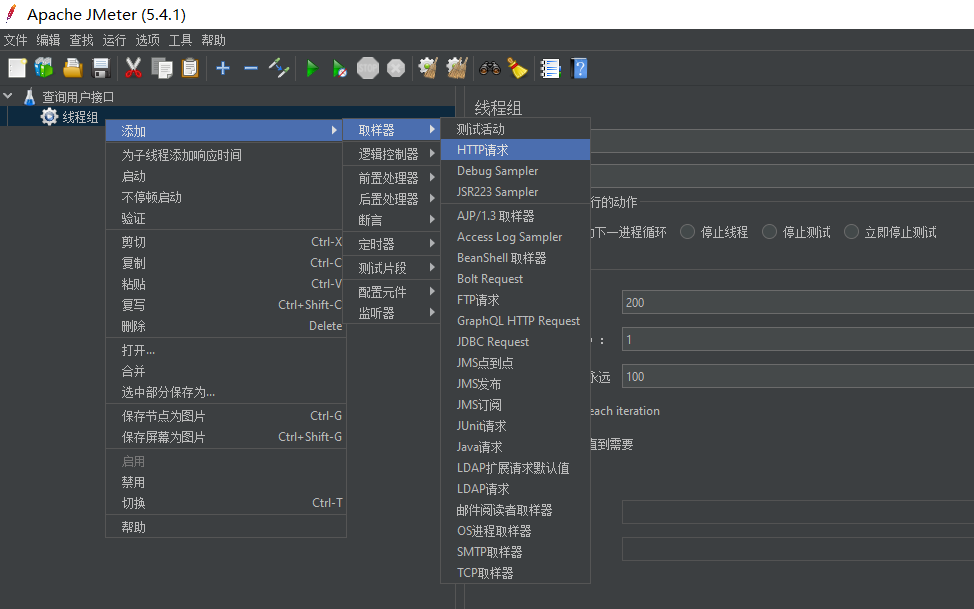Expand the 添加 submenu arrow
The height and width of the screenshot is (609, 974).
(x=334, y=130)
